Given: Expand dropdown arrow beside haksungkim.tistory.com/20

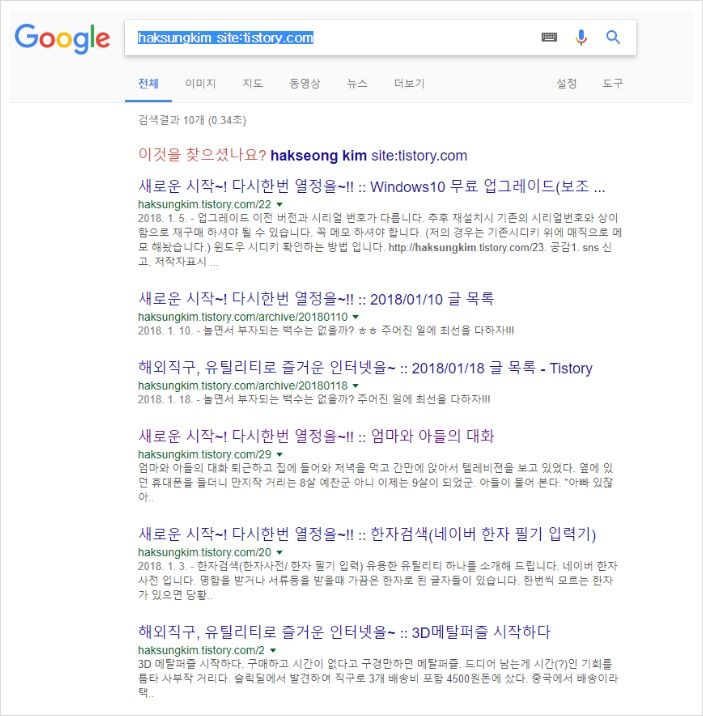Looking at the screenshot, I should click(280, 552).
